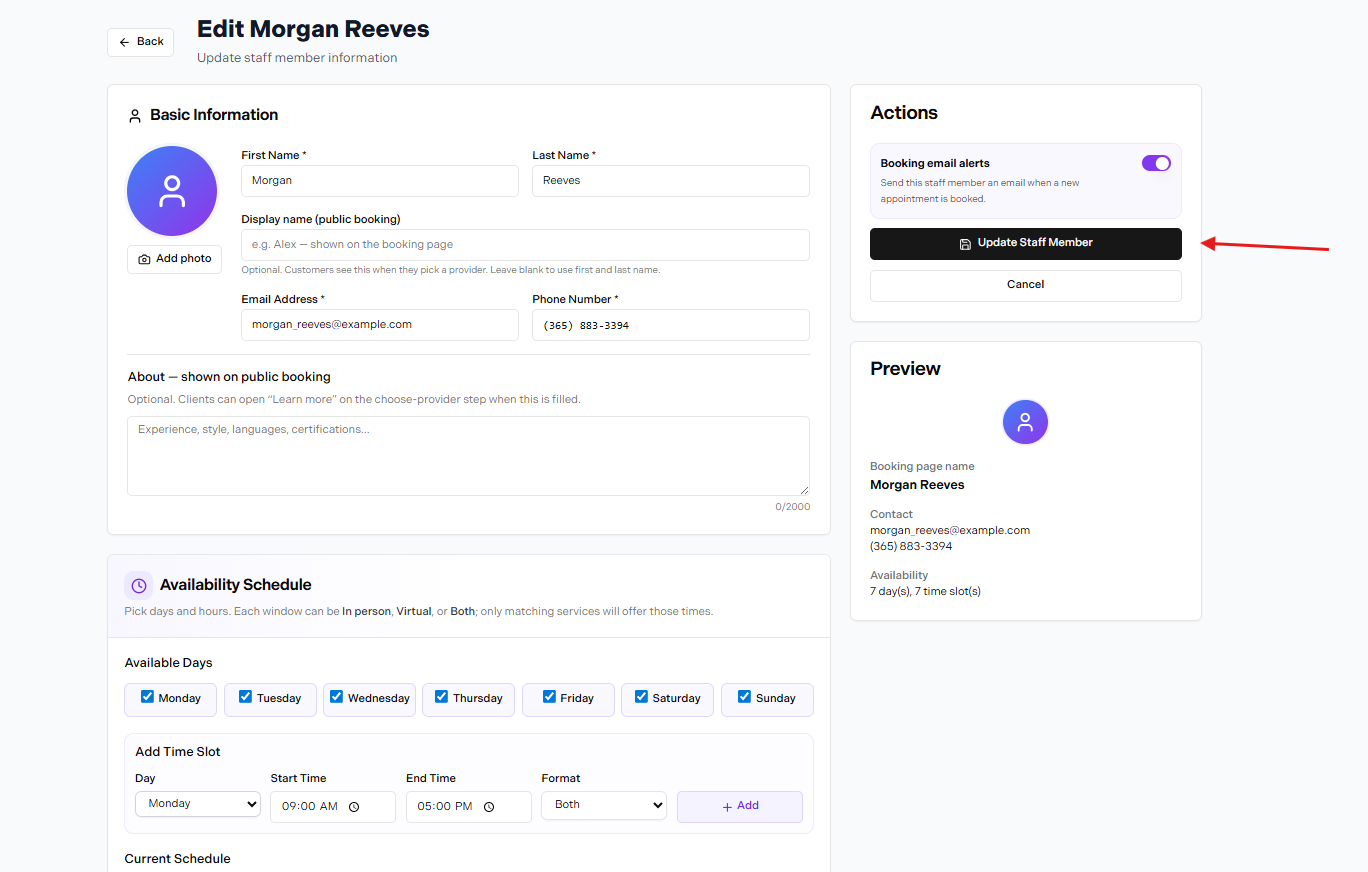This screenshot has height=872, width=1368.
Task: Uncheck the Wednesday checkbox
Action: coord(337,697)
